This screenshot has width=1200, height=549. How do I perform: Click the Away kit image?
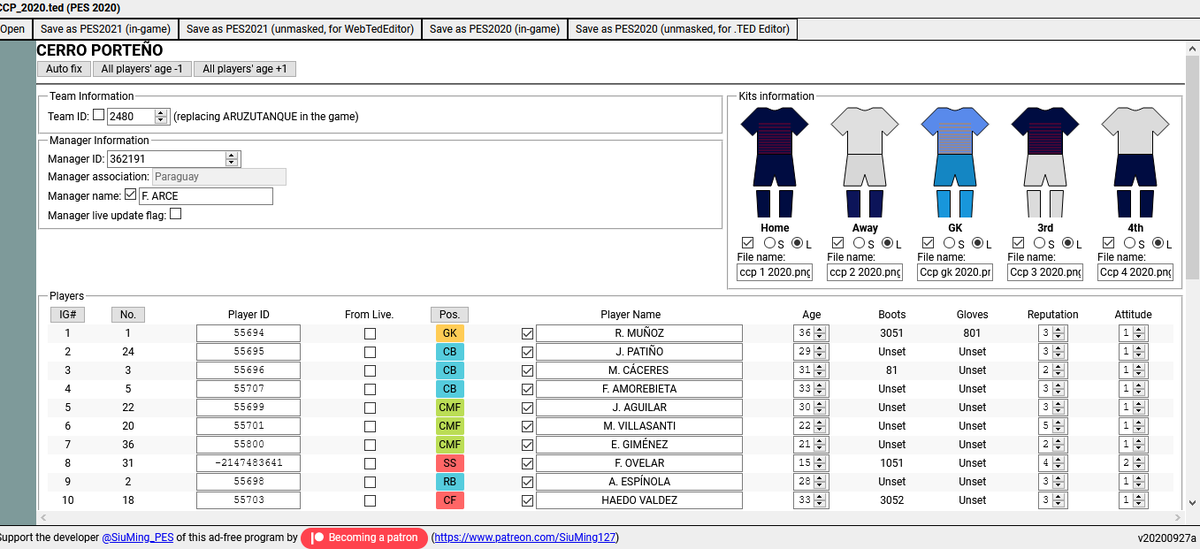[x=865, y=162]
